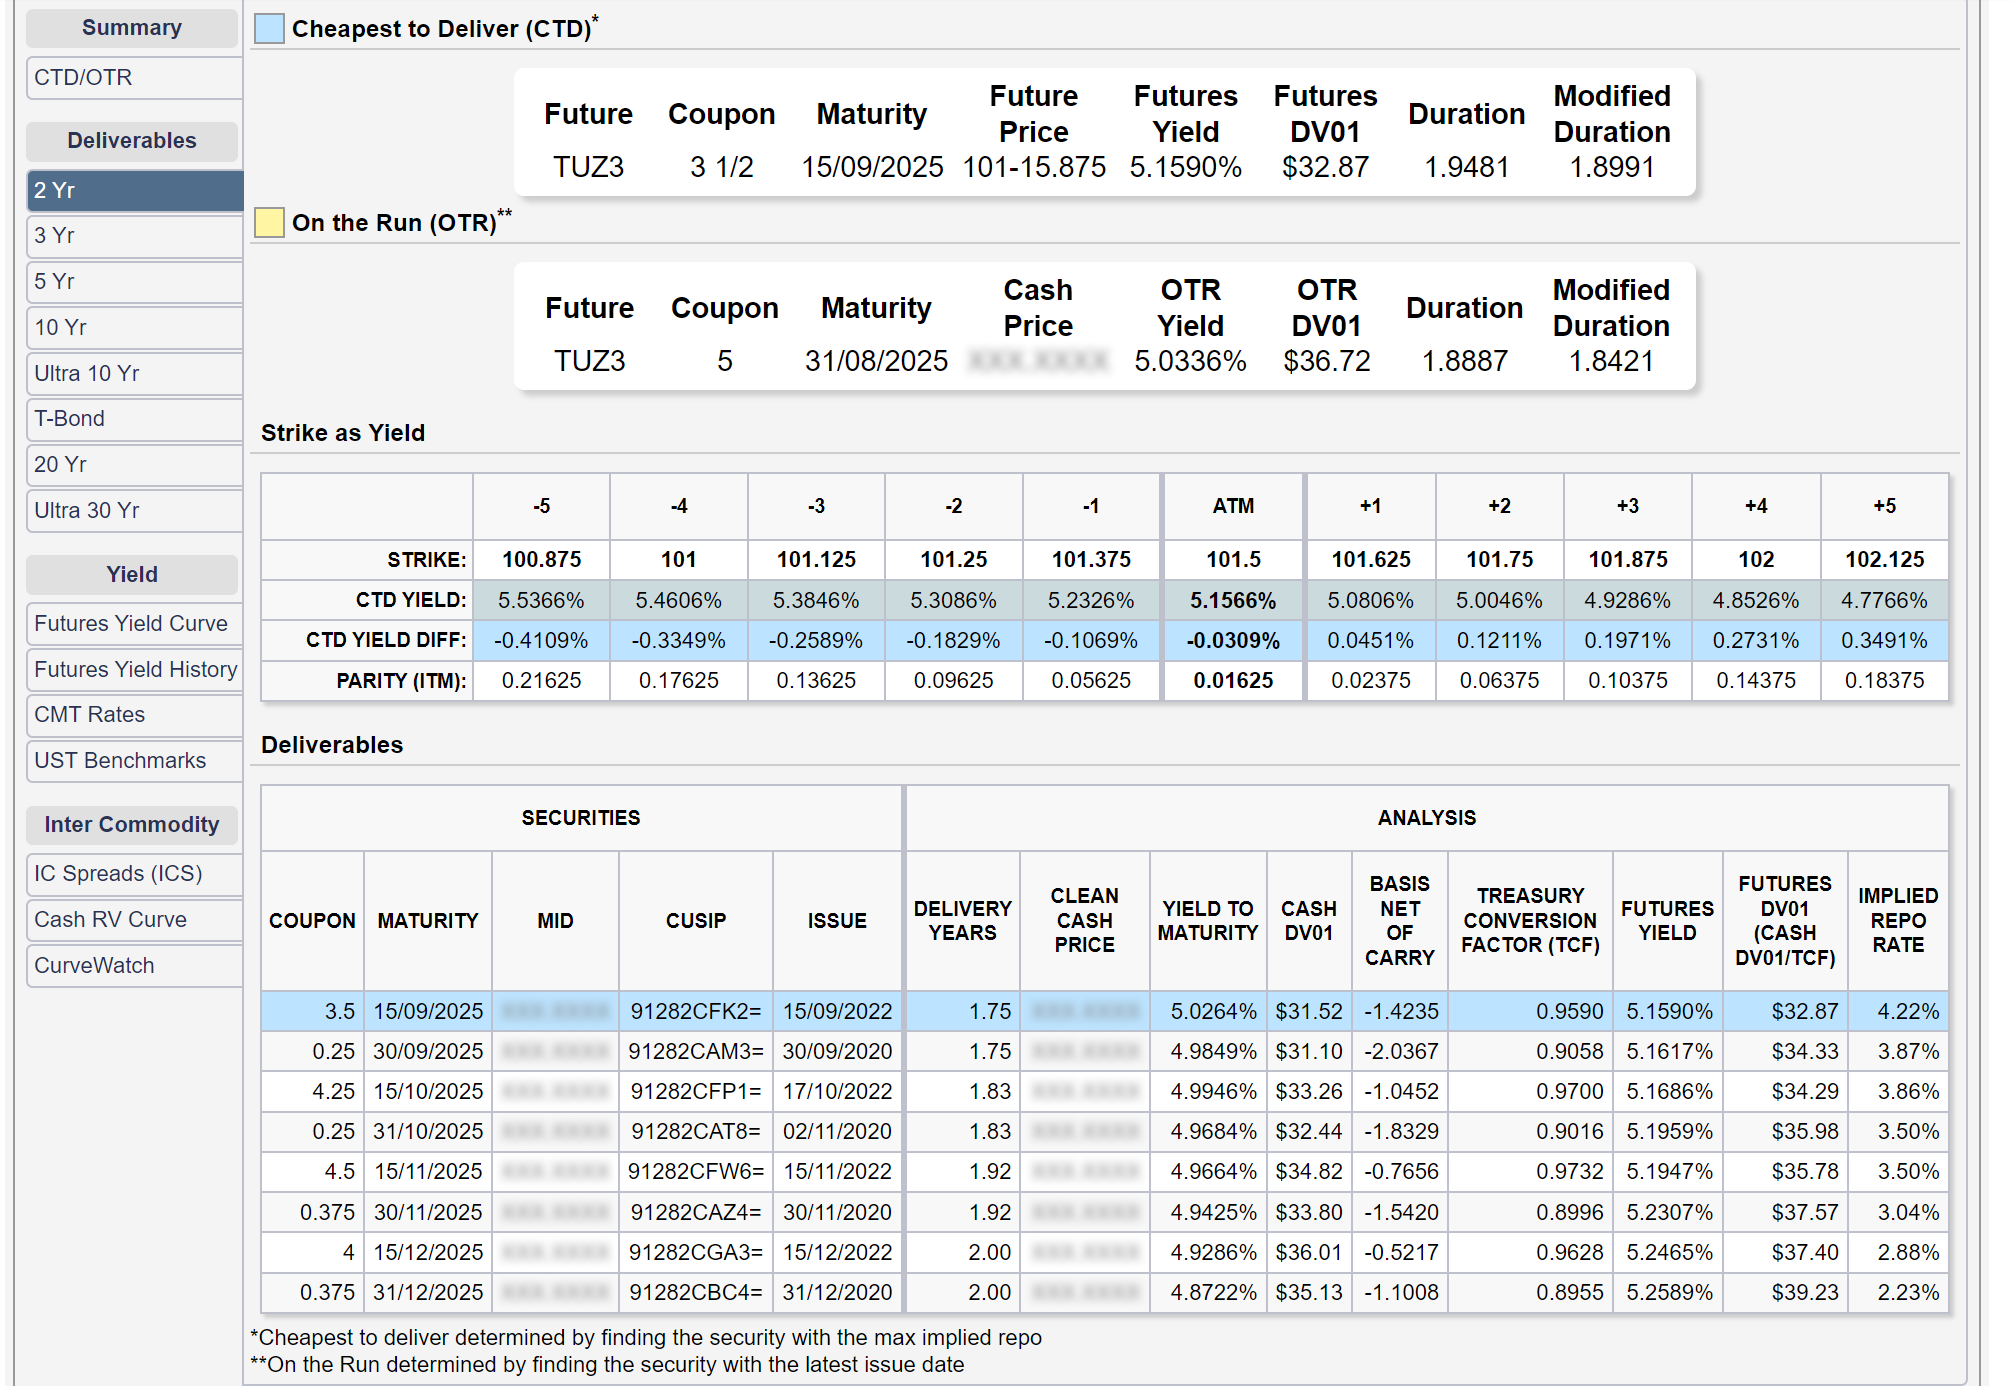Click the ATM strike column header

(1233, 507)
